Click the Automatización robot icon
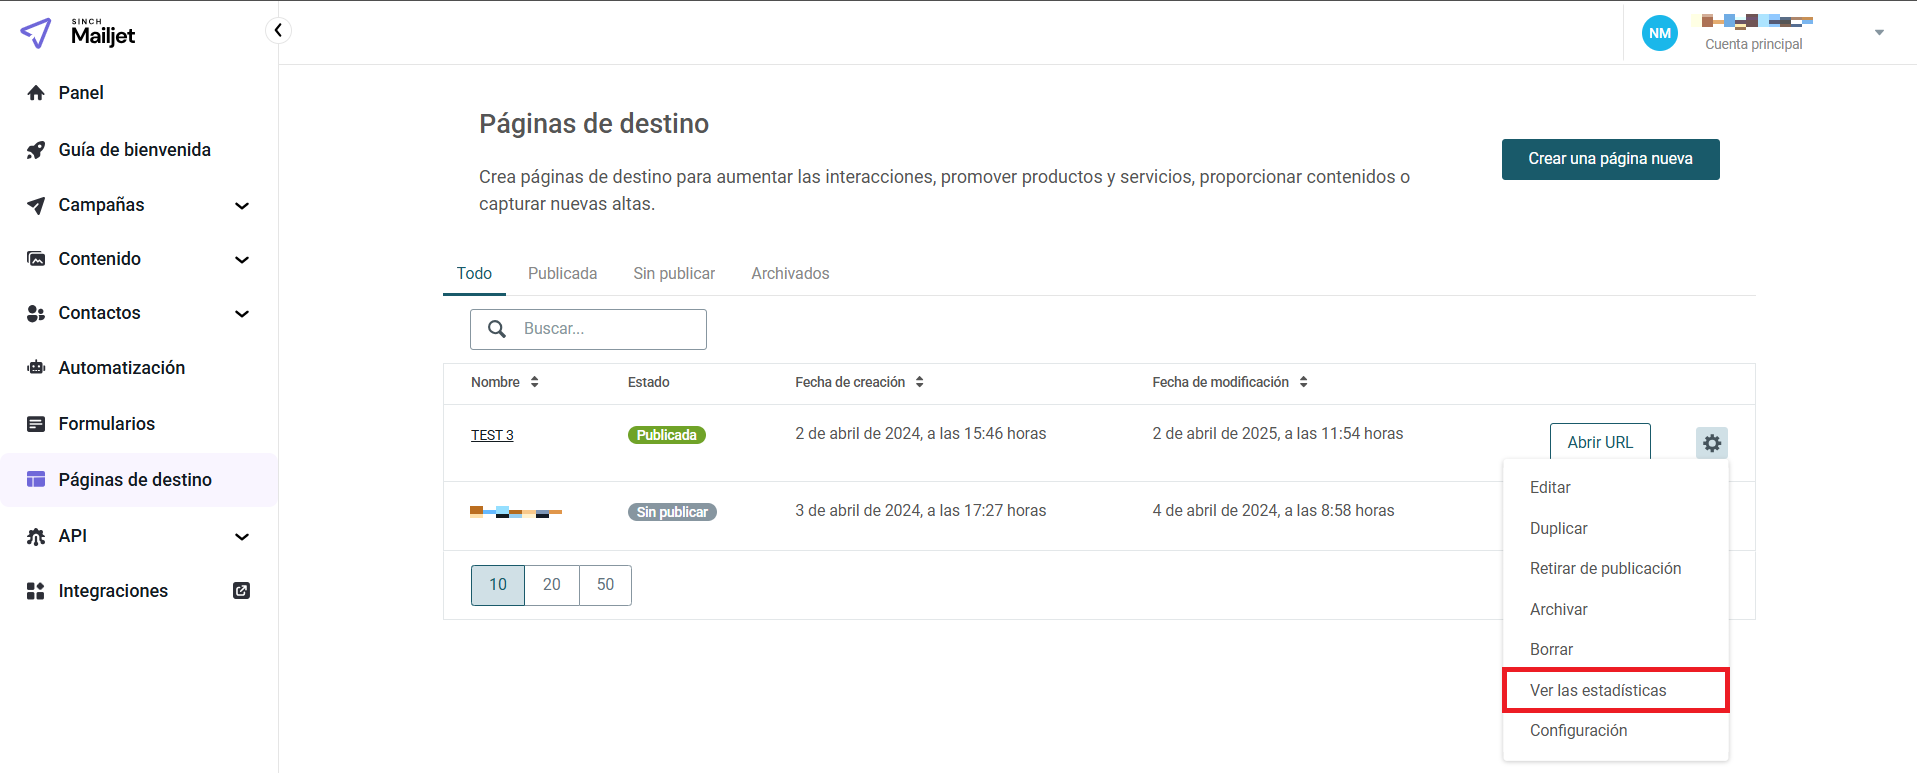This screenshot has height=773, width=1917. [36, 368]
